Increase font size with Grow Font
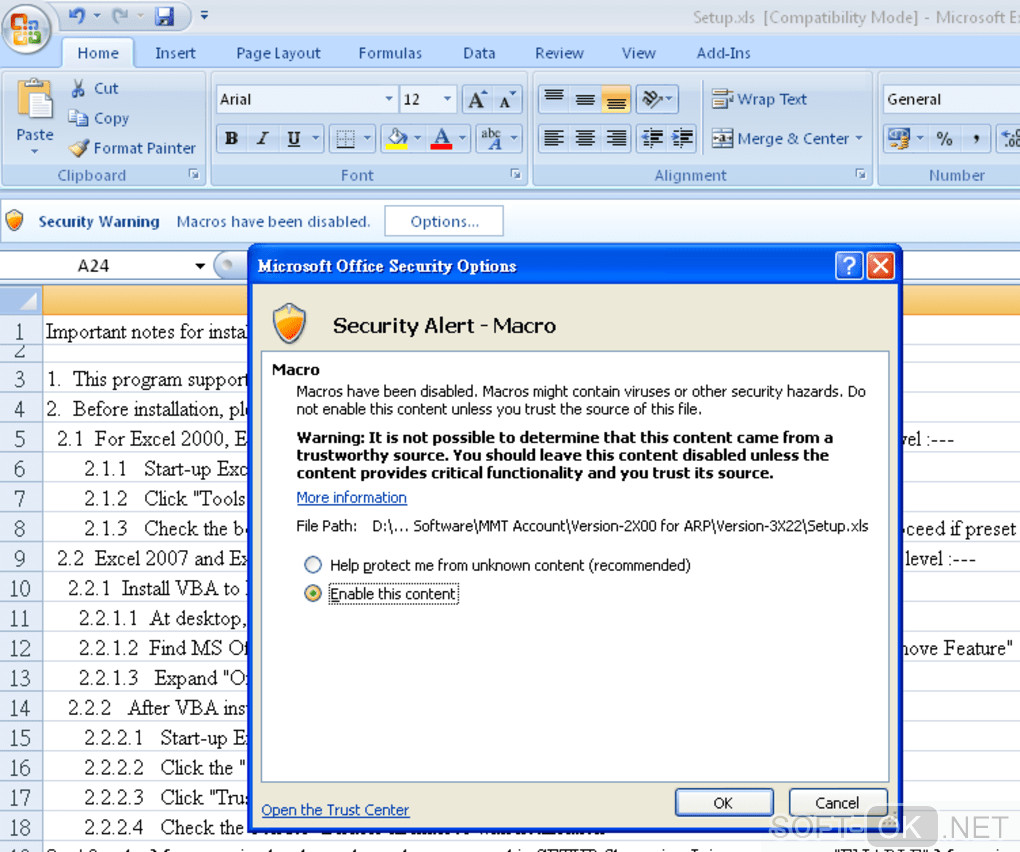 tap(477, 100)
